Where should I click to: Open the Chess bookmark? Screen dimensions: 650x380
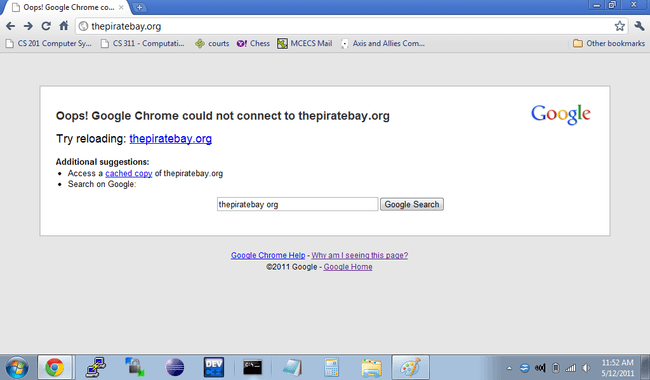click(x=253, y=44)
